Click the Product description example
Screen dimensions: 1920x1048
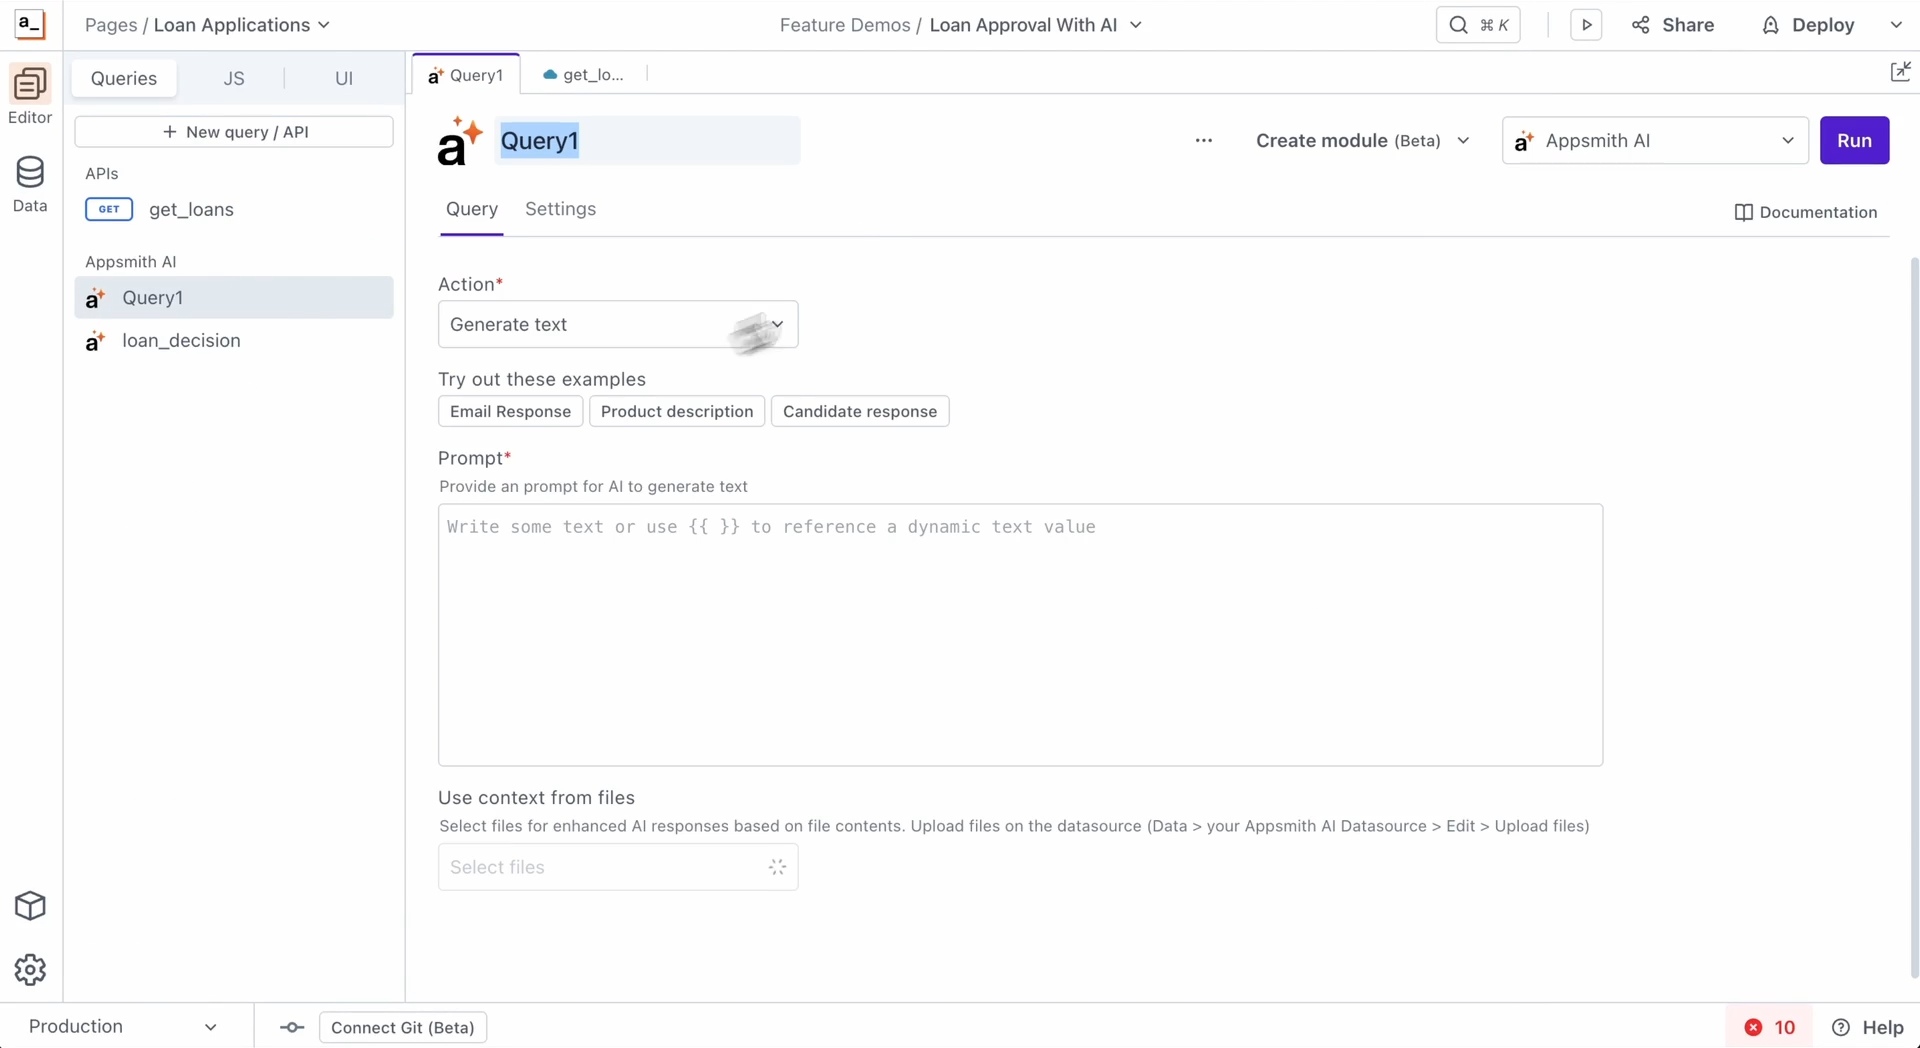pos(677,412)
